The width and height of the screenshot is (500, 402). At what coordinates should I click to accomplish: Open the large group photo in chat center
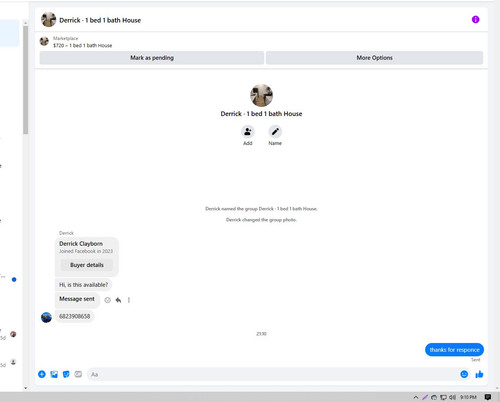[x=261, y=95]
